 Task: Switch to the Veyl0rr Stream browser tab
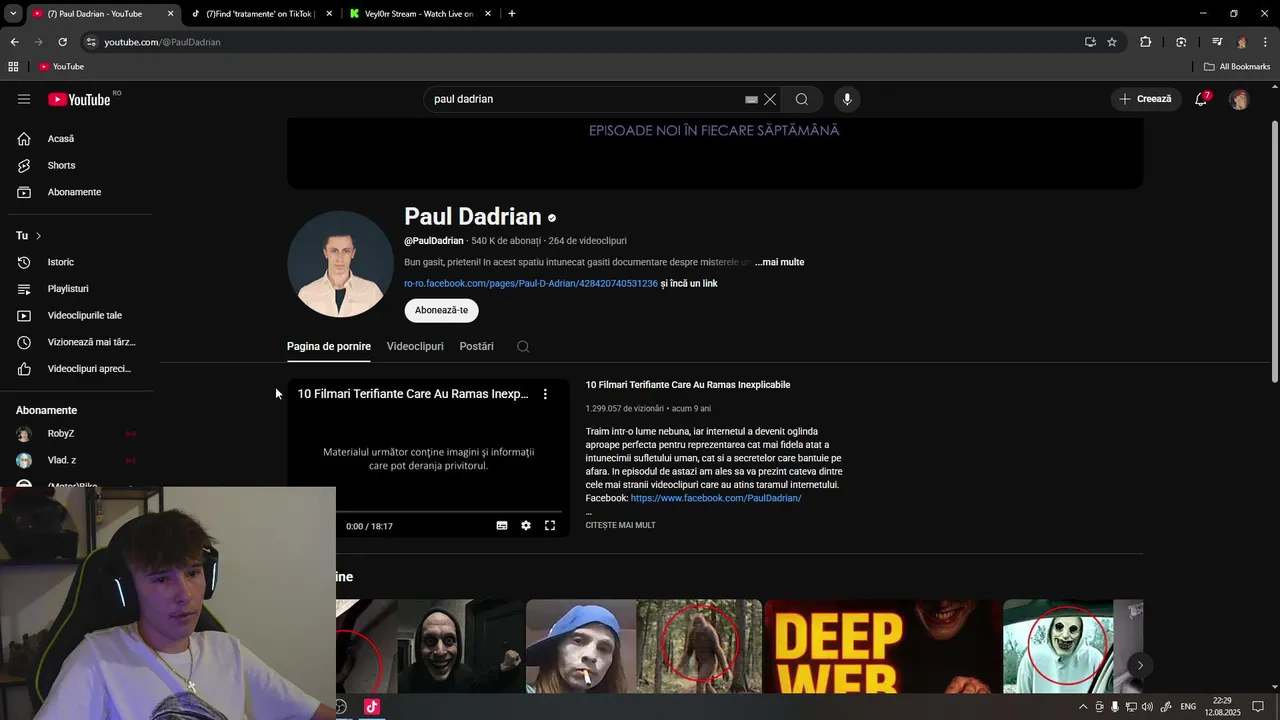(420, 14)
